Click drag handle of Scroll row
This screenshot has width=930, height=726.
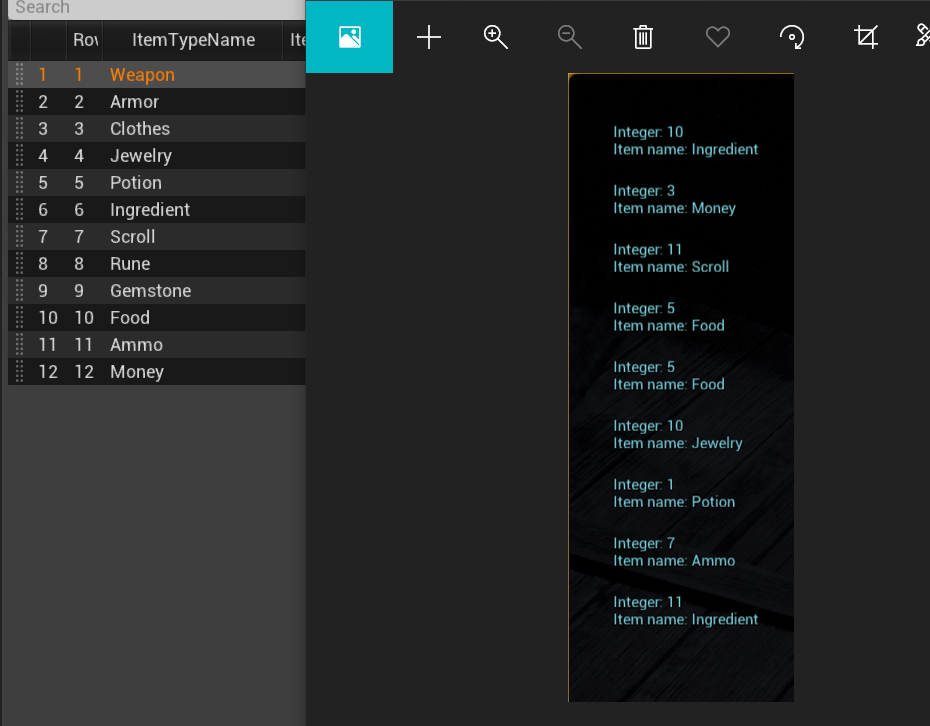[x=19, y=237]
